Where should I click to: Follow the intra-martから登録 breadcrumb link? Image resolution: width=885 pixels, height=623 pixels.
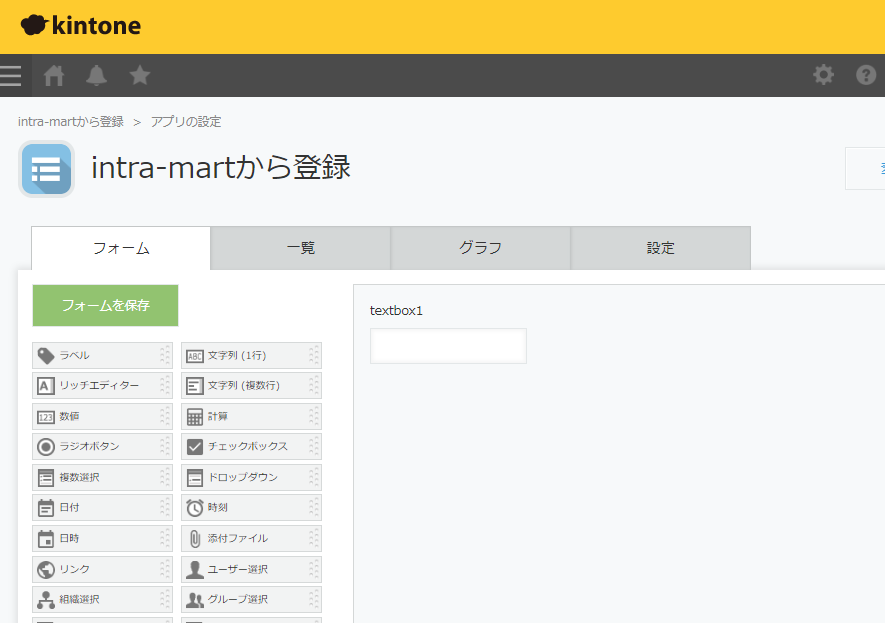(x=71, y=122)
